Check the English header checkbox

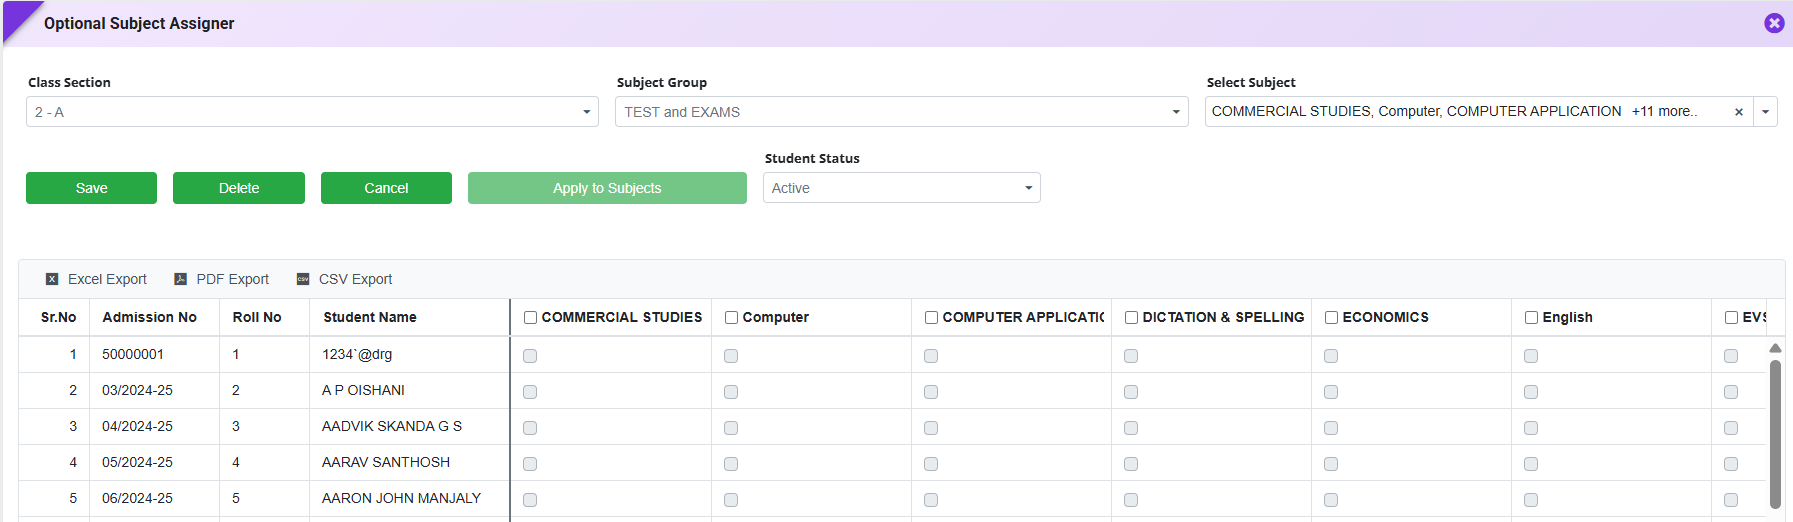pos(1532,317)
